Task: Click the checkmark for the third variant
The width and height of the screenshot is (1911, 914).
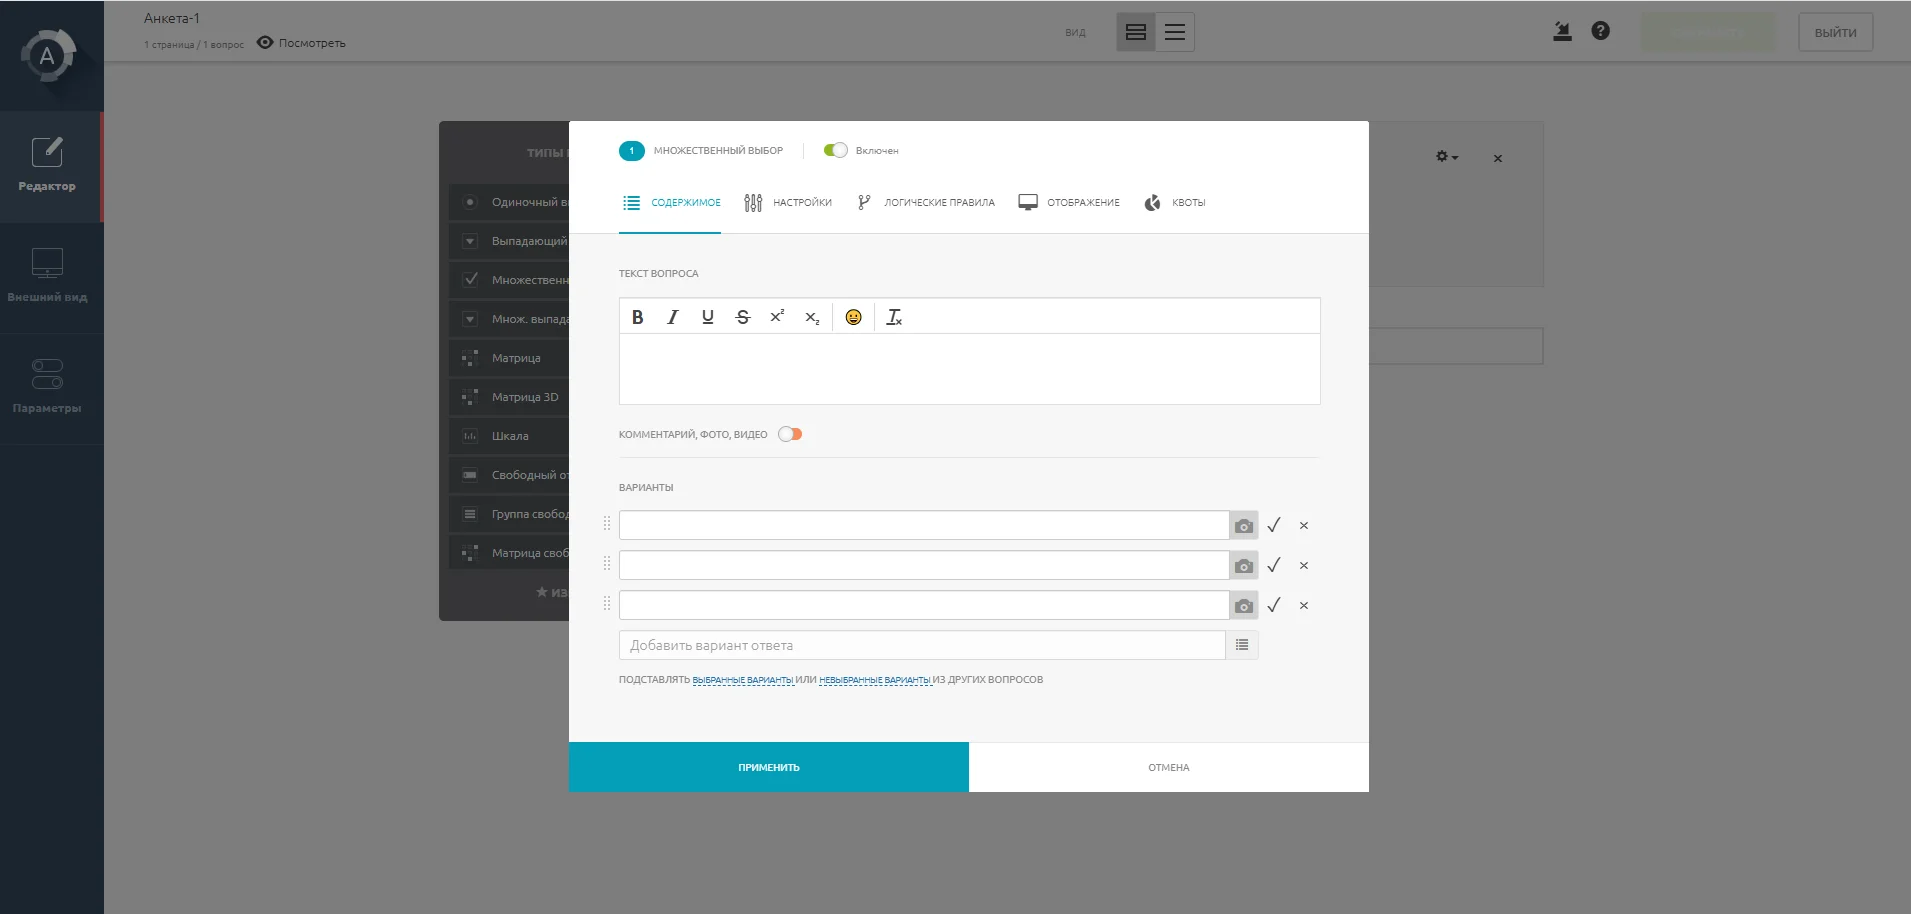Action: coord(1274,605)
